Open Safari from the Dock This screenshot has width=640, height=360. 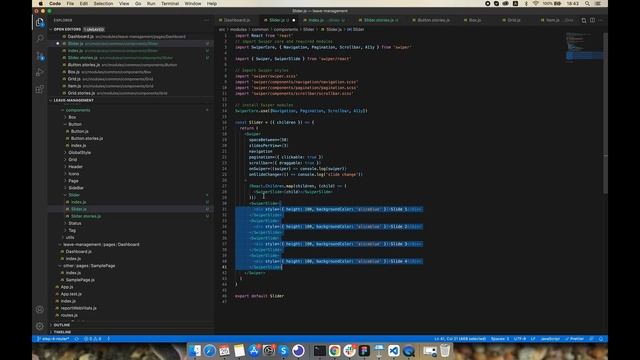tap(210, 351)
